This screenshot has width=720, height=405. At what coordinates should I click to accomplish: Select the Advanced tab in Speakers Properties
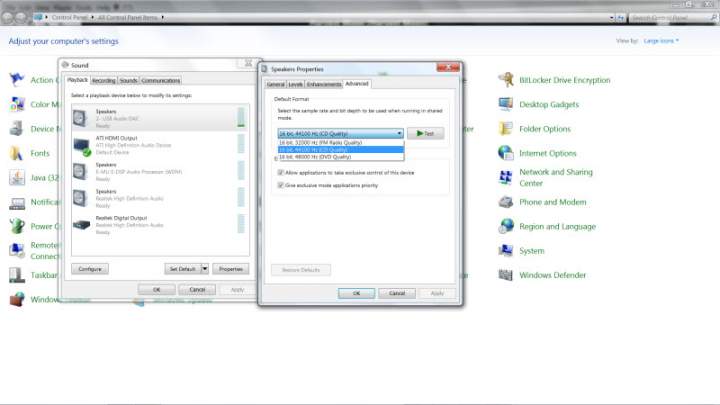(357, 84)
